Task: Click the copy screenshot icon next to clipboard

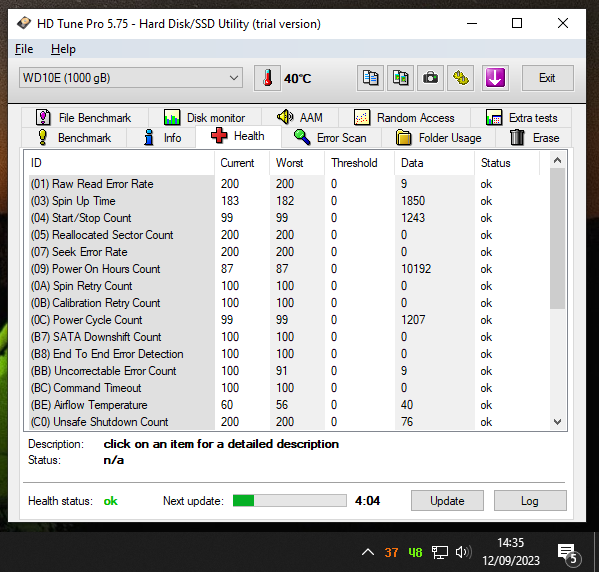Action: tap(400, 78)
